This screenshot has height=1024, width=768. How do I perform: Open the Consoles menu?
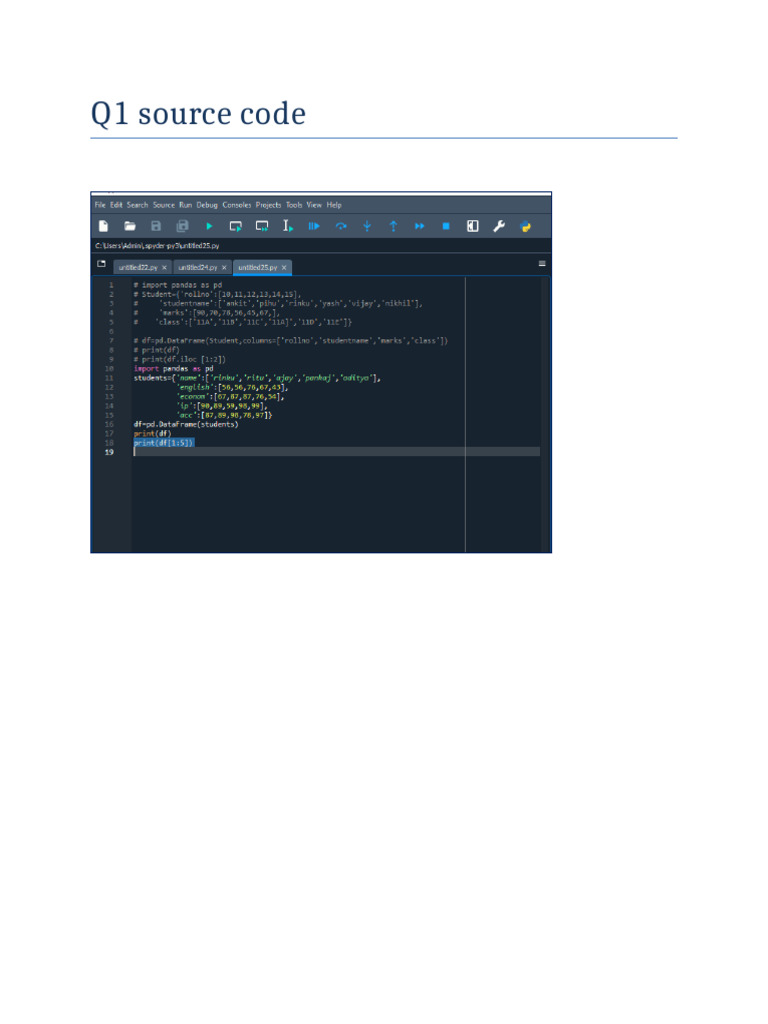point(237,205)
